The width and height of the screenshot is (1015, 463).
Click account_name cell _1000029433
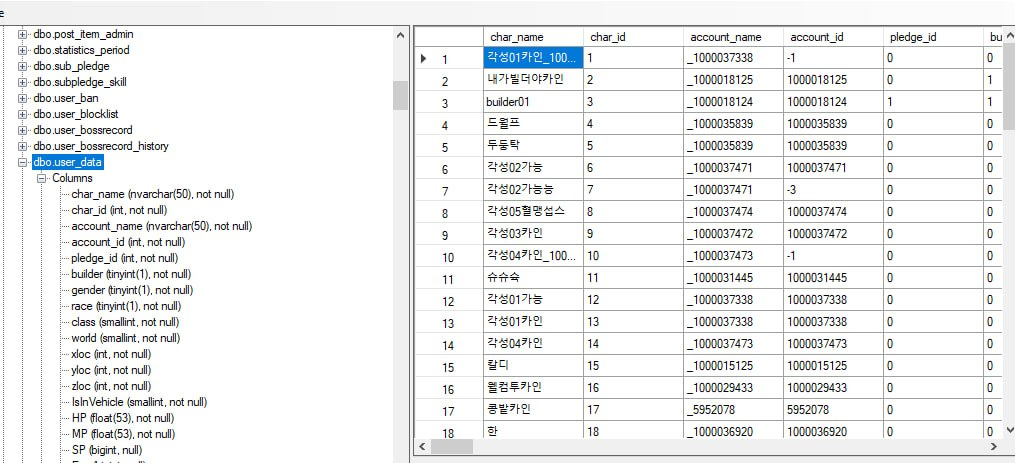[733, 388]
